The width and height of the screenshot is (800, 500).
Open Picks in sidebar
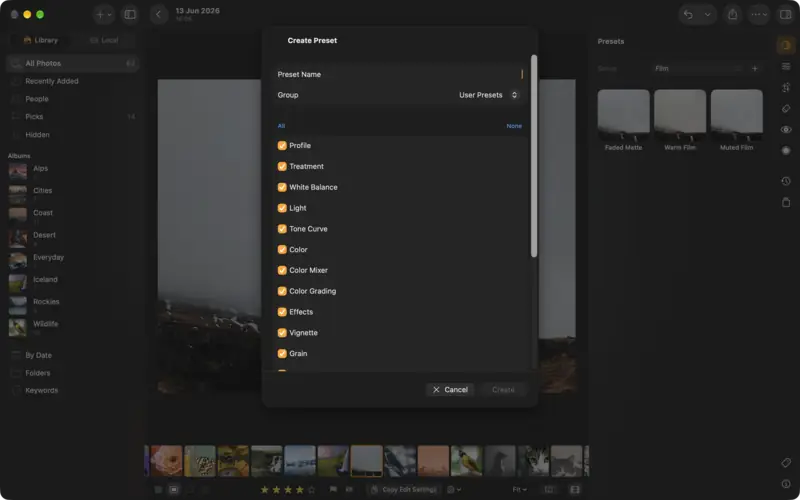click(73, 117)
